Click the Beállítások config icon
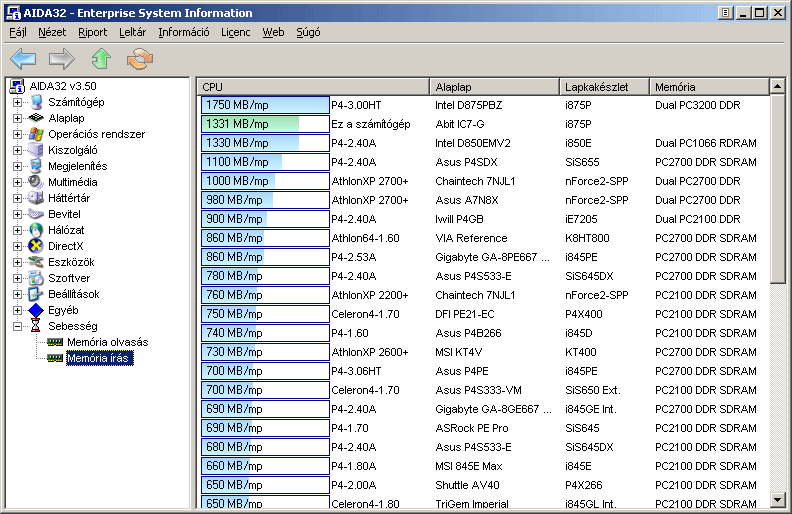 pos(36,294)
